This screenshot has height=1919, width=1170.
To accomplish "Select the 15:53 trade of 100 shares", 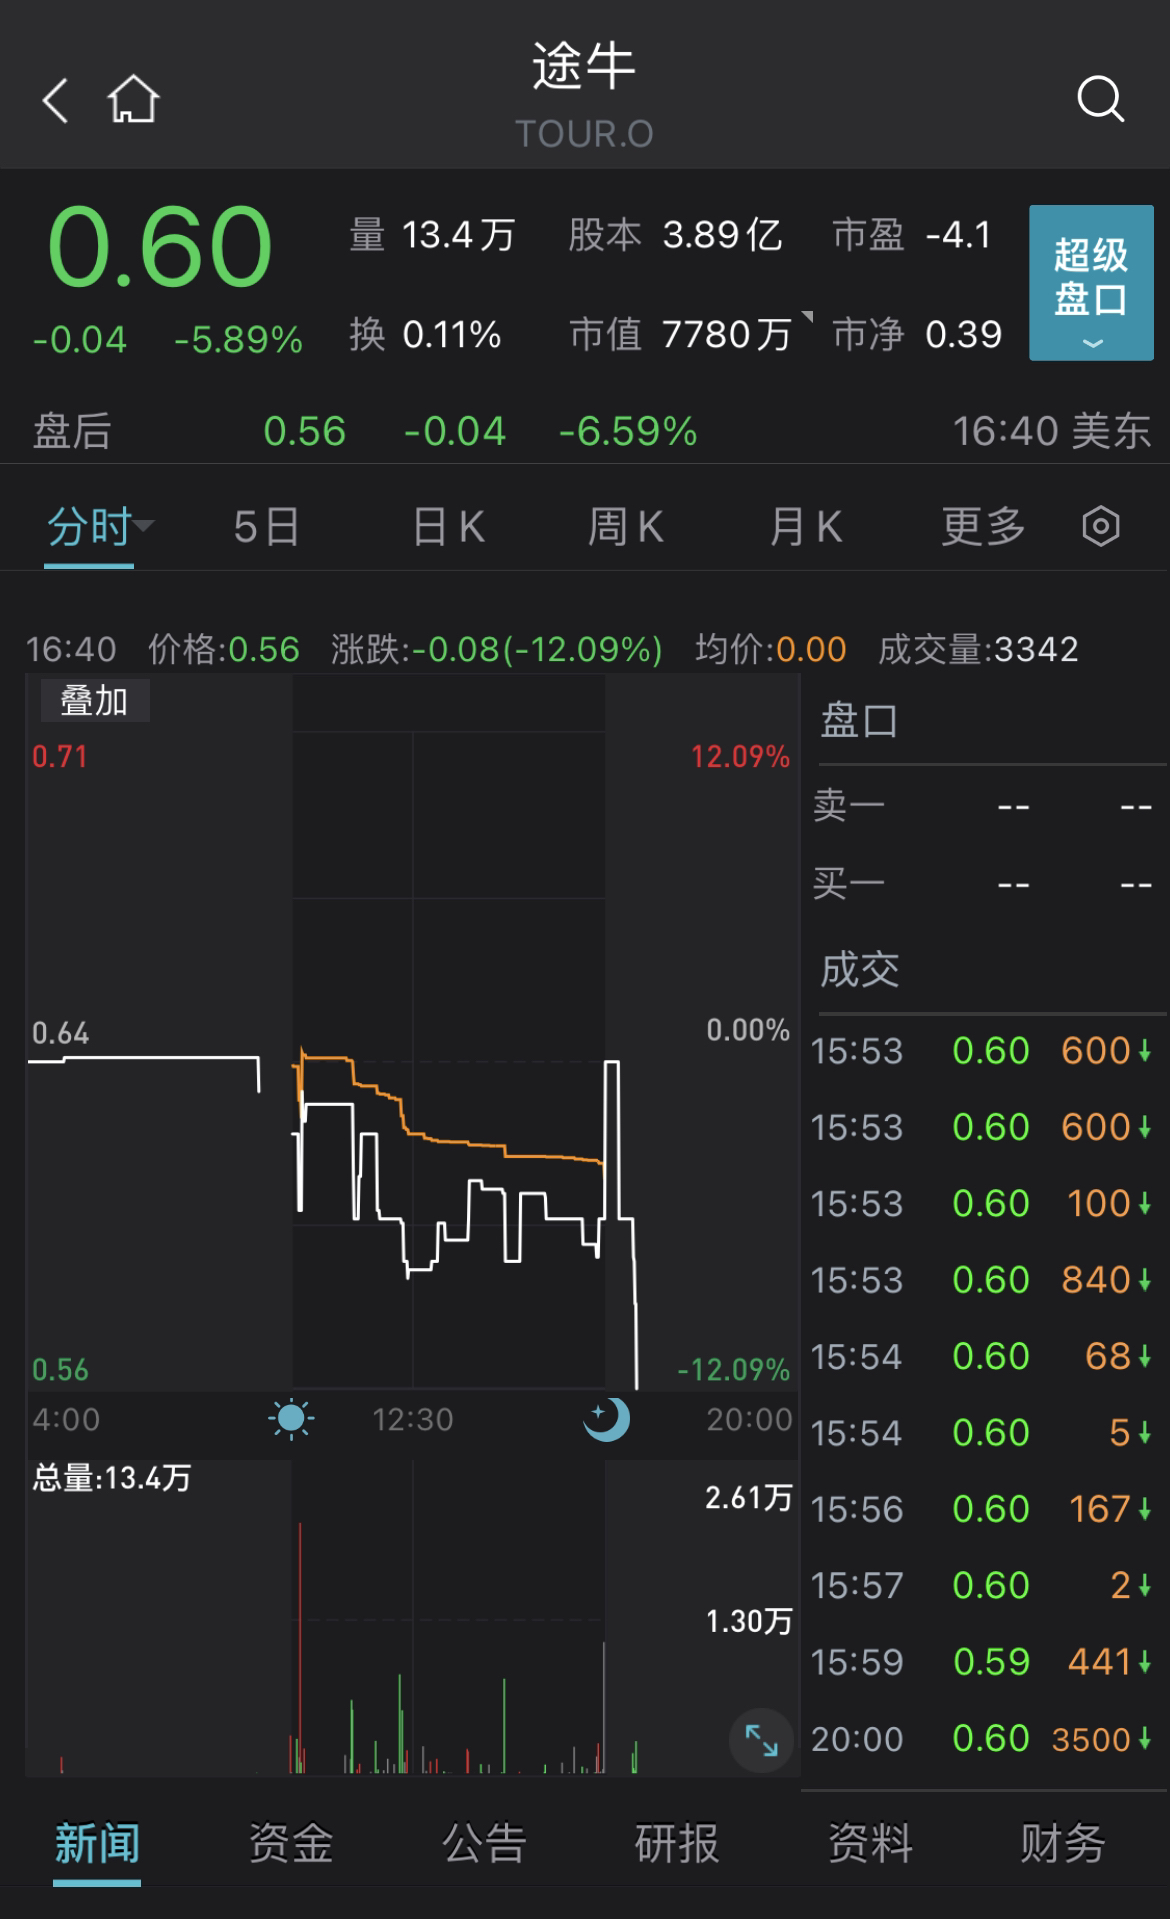I will [x=982, y=1203].
